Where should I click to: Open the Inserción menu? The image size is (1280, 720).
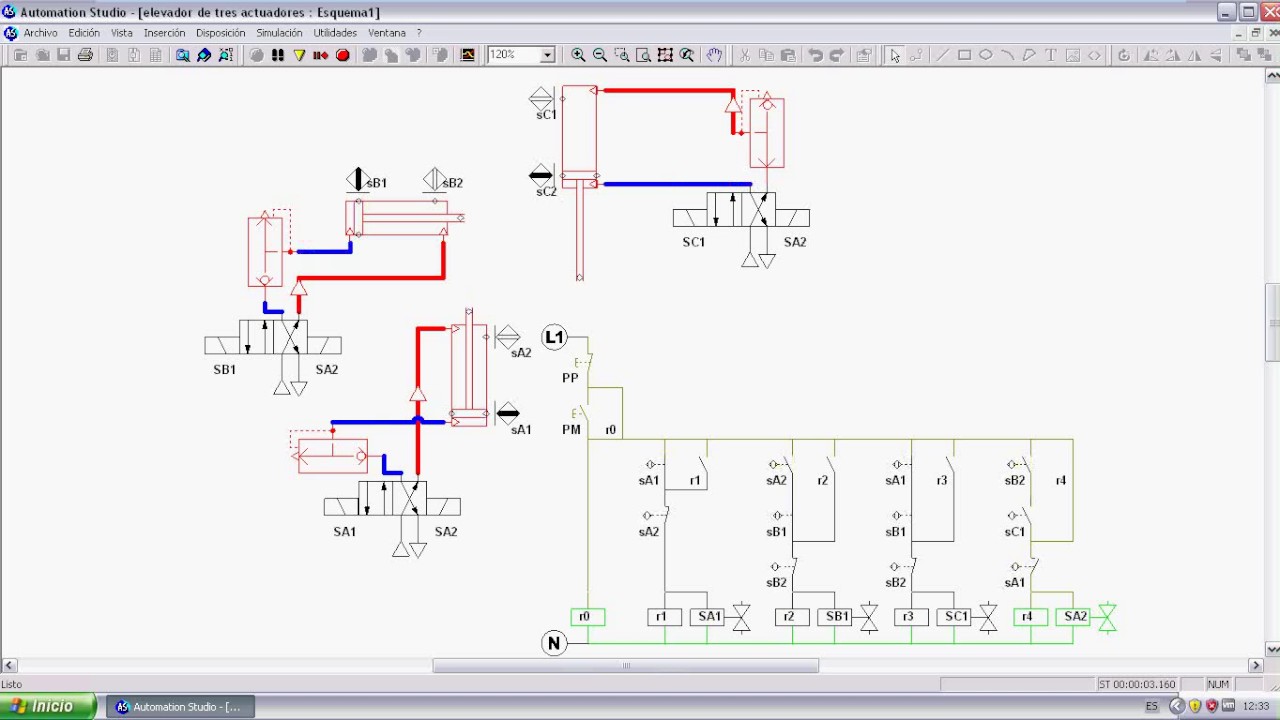click(165, 33)
